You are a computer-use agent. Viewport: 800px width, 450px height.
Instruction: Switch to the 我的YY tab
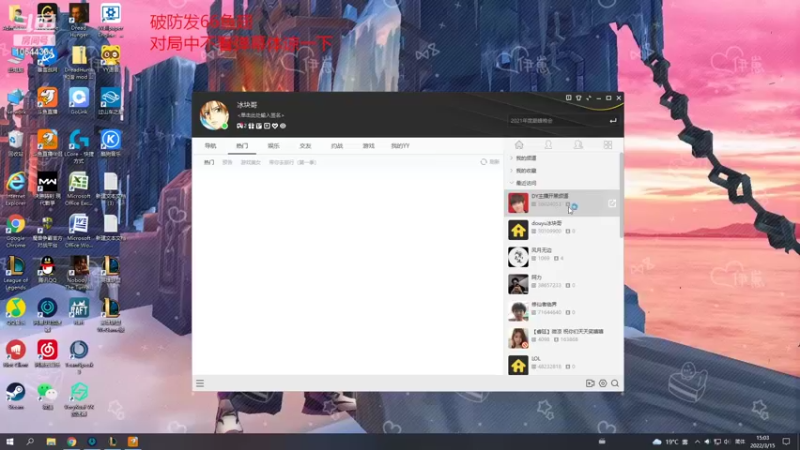point(400,146)
